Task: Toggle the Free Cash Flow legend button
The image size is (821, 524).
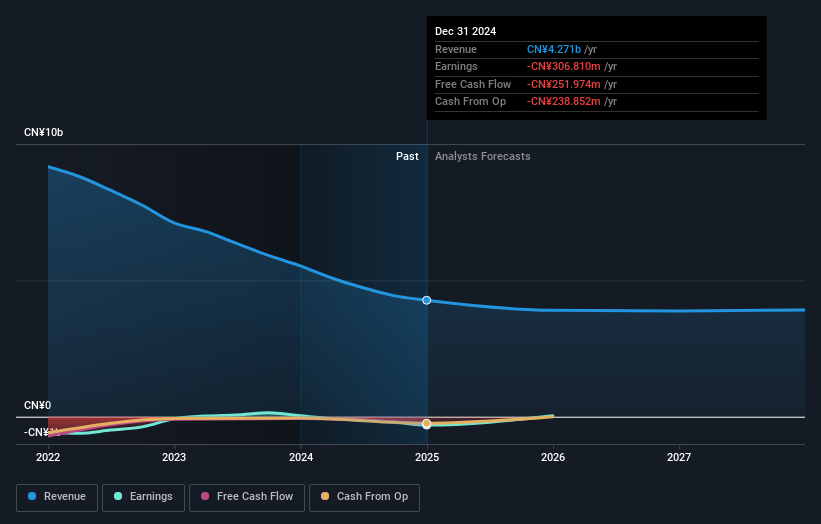Action: coord(247,497)
